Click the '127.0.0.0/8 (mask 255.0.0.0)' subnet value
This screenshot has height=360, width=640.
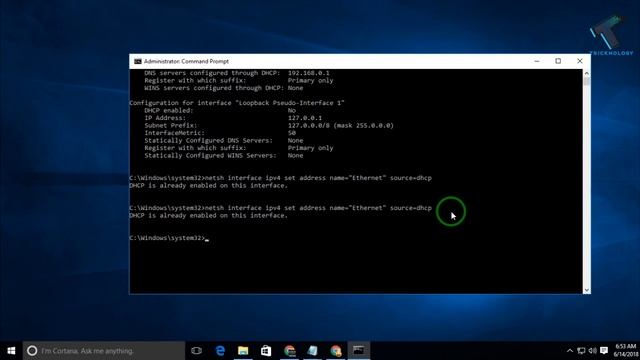pyautogui.click(x=341, y=125)
